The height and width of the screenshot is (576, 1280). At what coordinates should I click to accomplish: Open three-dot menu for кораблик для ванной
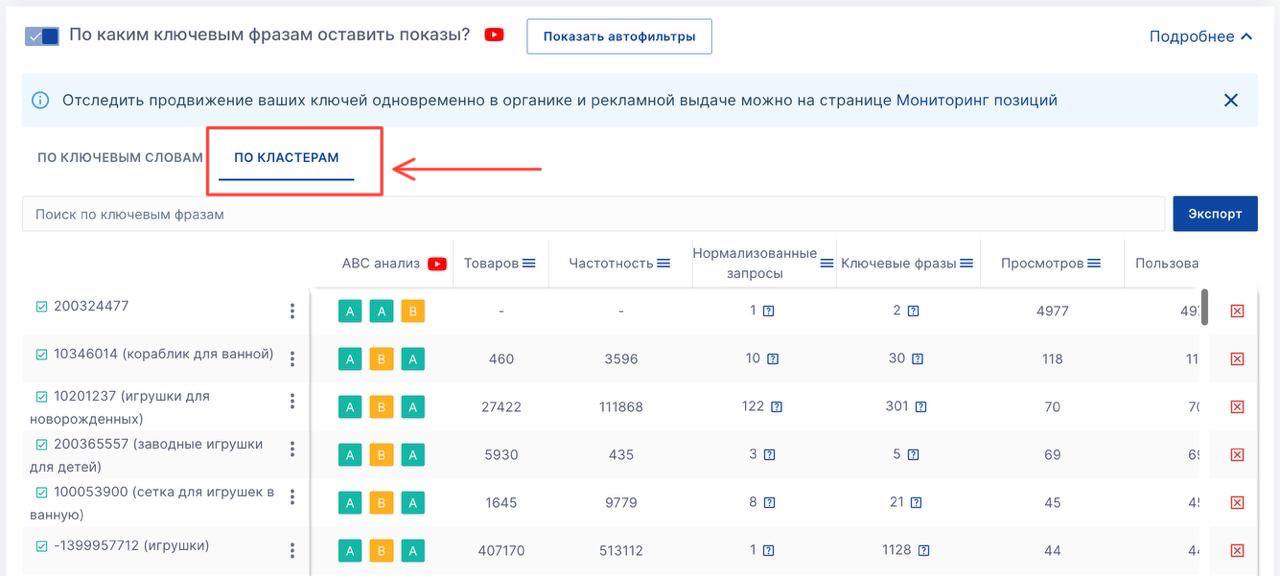coord(292,359)
